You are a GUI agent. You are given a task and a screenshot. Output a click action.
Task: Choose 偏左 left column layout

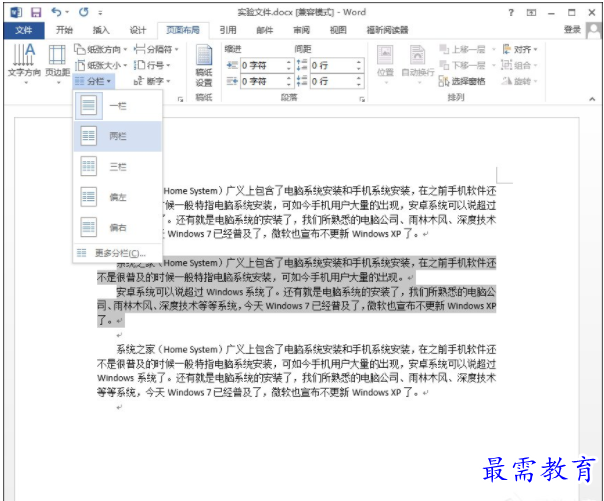pos(117,197)
